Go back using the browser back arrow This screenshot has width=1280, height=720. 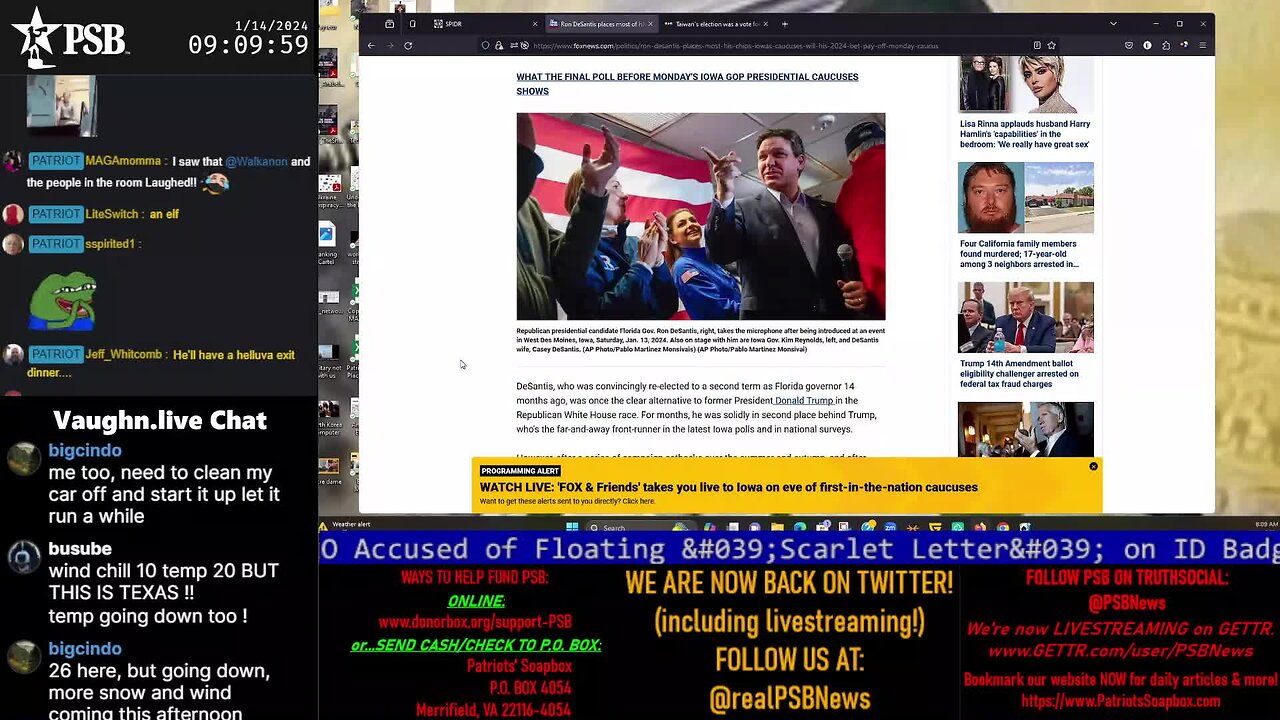(x=371, y=45)
